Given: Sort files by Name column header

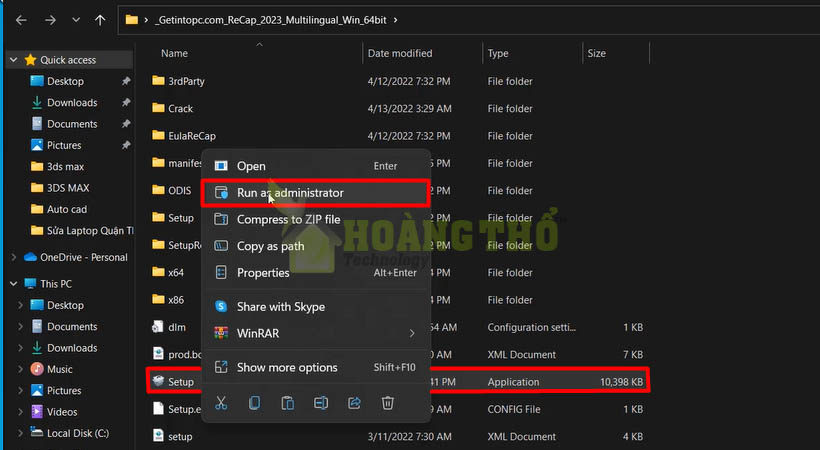Looking at the screenshot, I should [x=174, y=53].
